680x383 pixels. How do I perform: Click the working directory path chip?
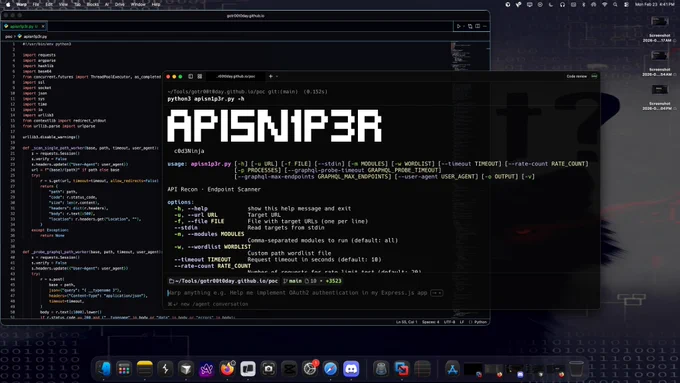click(x=223, y=281)
